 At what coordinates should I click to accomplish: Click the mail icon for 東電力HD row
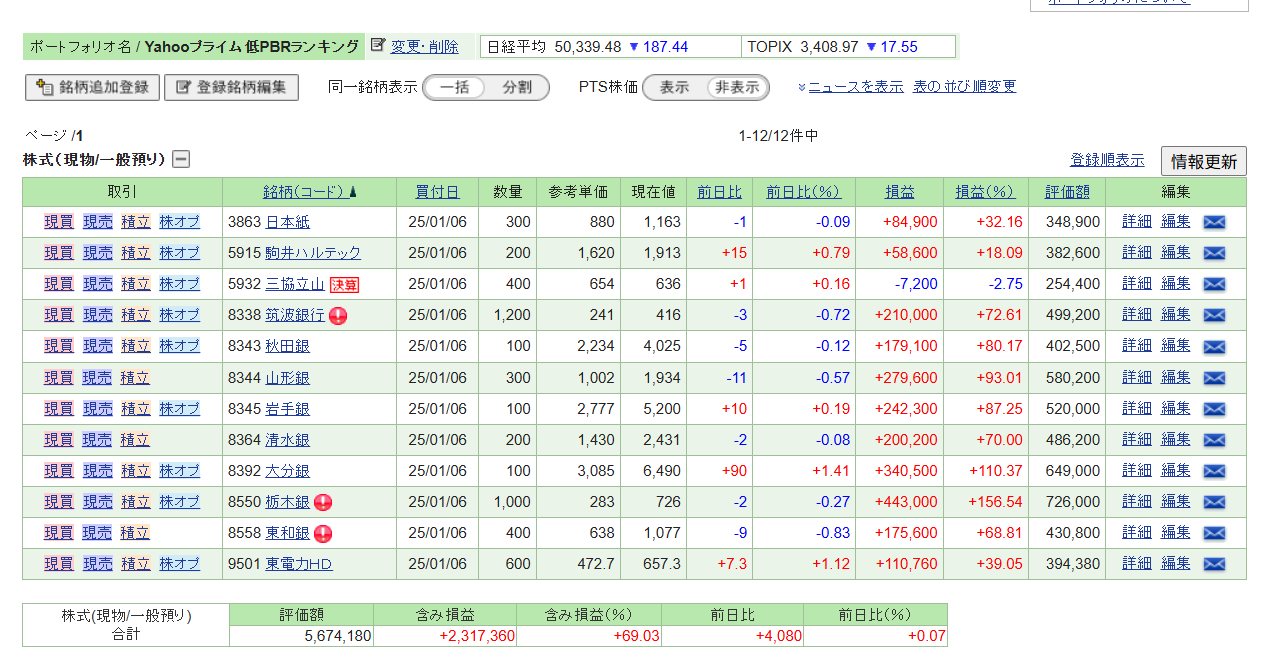click(1214, 564)
